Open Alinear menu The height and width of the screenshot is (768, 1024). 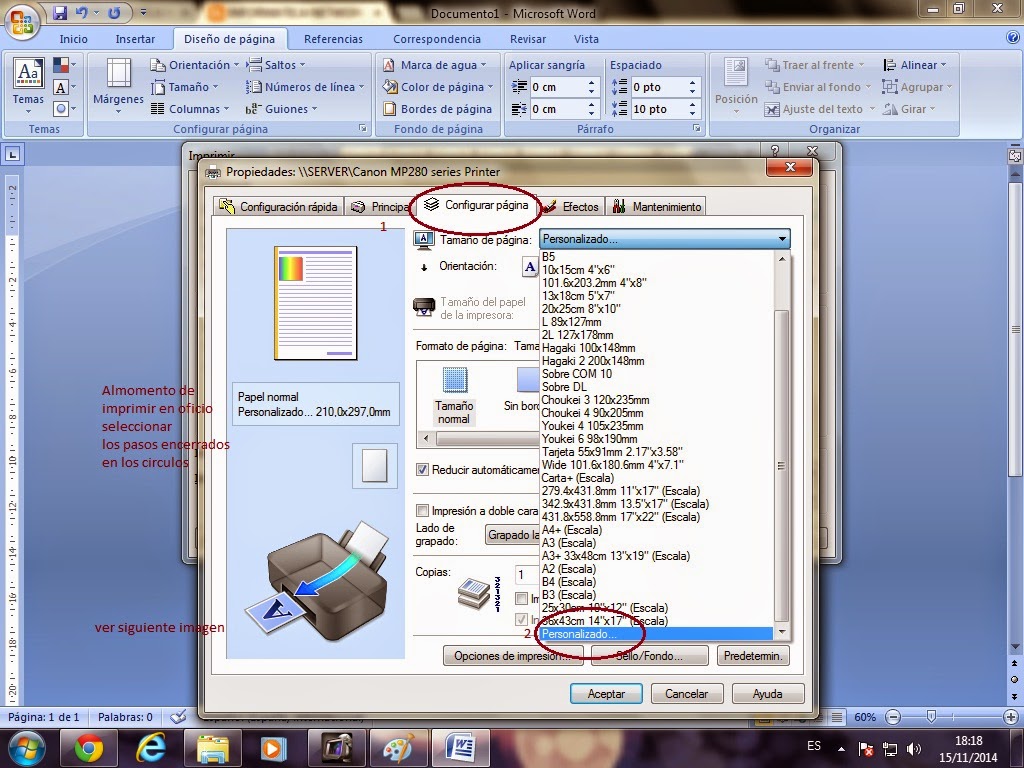(914, 65)
